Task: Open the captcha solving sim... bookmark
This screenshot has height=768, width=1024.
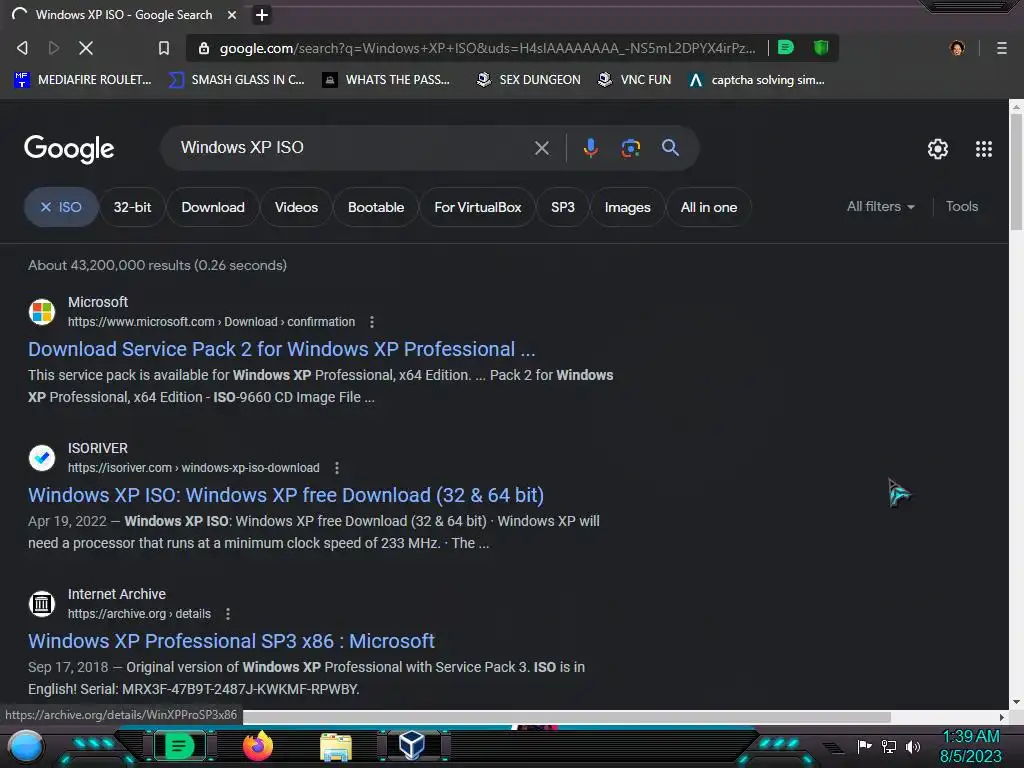Action: (757, 80)
